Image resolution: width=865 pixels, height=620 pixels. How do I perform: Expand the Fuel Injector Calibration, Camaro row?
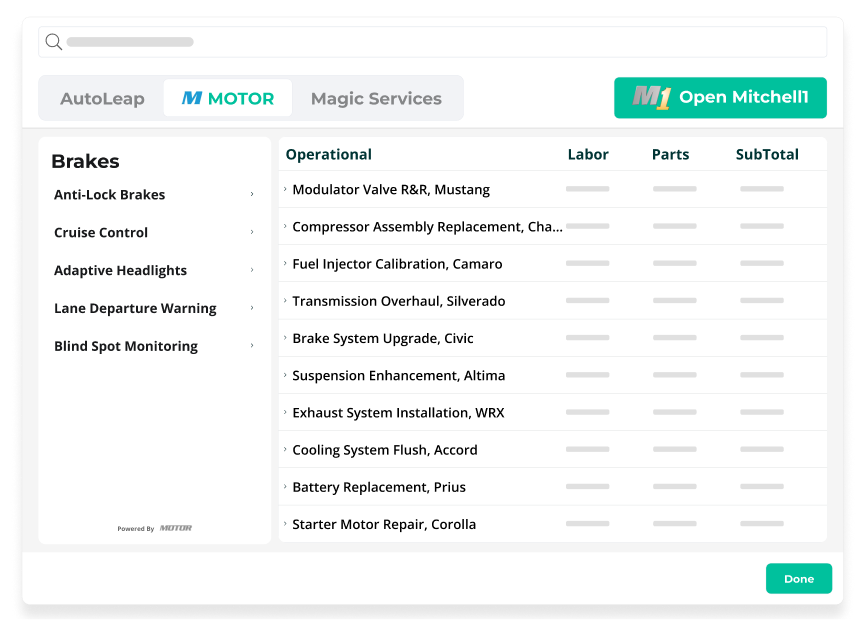[x=285, y=264]
